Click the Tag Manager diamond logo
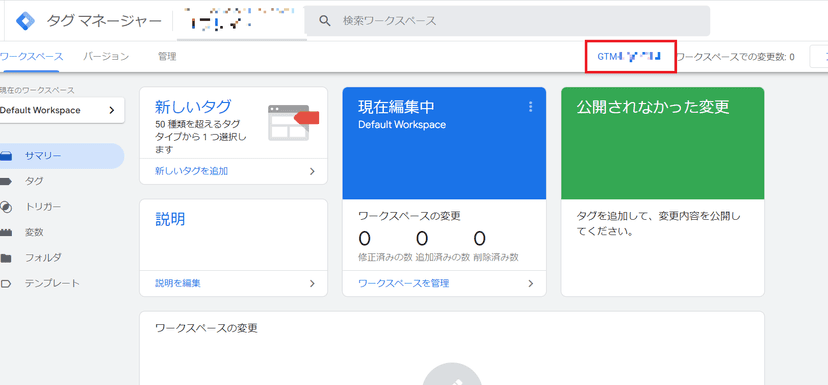The height and width of the screenshot is (385, 828). pos(25,21)
